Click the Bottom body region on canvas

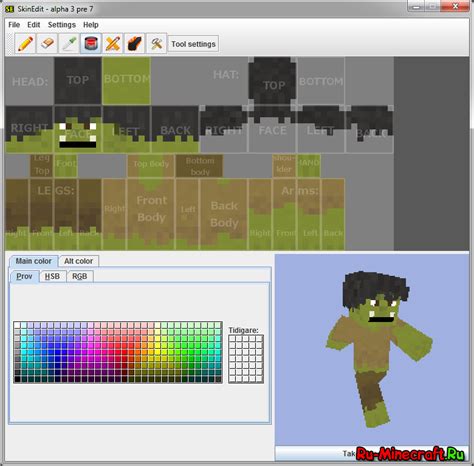pos(200,166)
